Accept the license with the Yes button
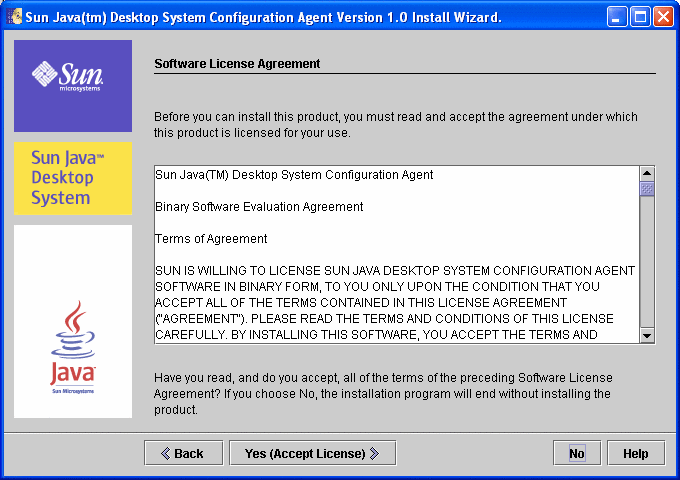 [x=312, y=453]
